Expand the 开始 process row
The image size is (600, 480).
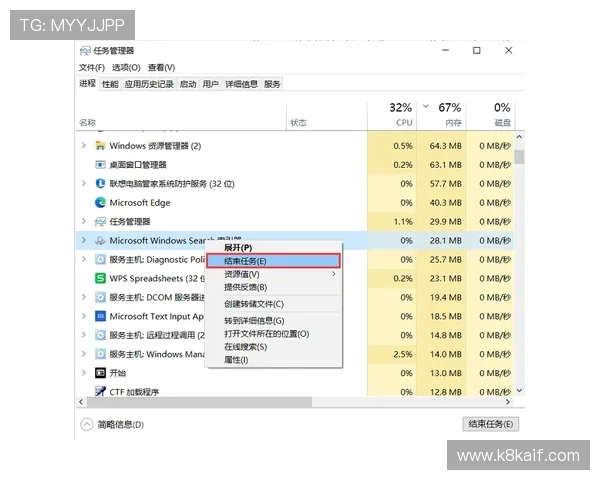point(84,373)
